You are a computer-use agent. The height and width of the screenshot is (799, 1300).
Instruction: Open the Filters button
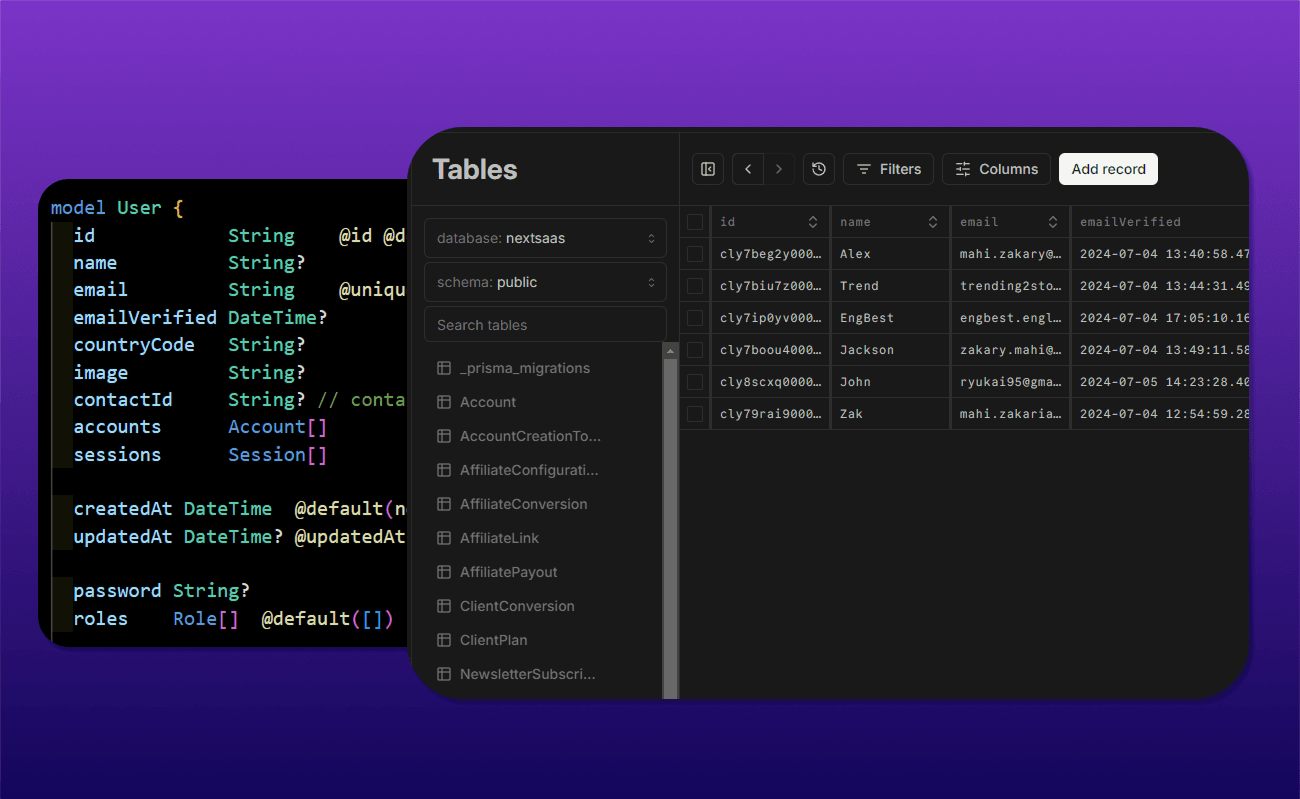(888, 169)
